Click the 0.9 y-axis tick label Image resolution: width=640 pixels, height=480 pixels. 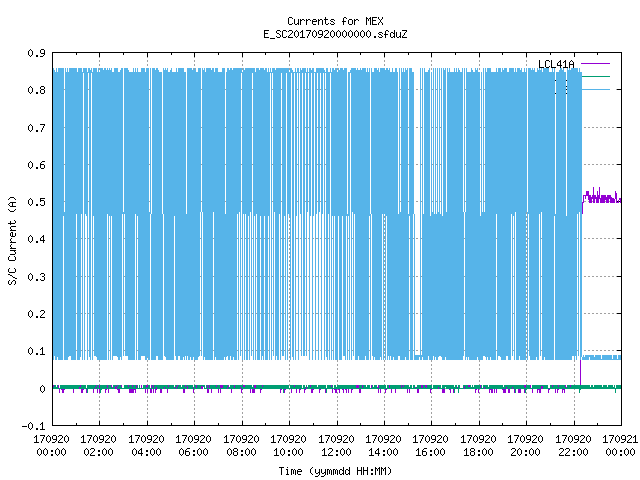coord(36,53)
